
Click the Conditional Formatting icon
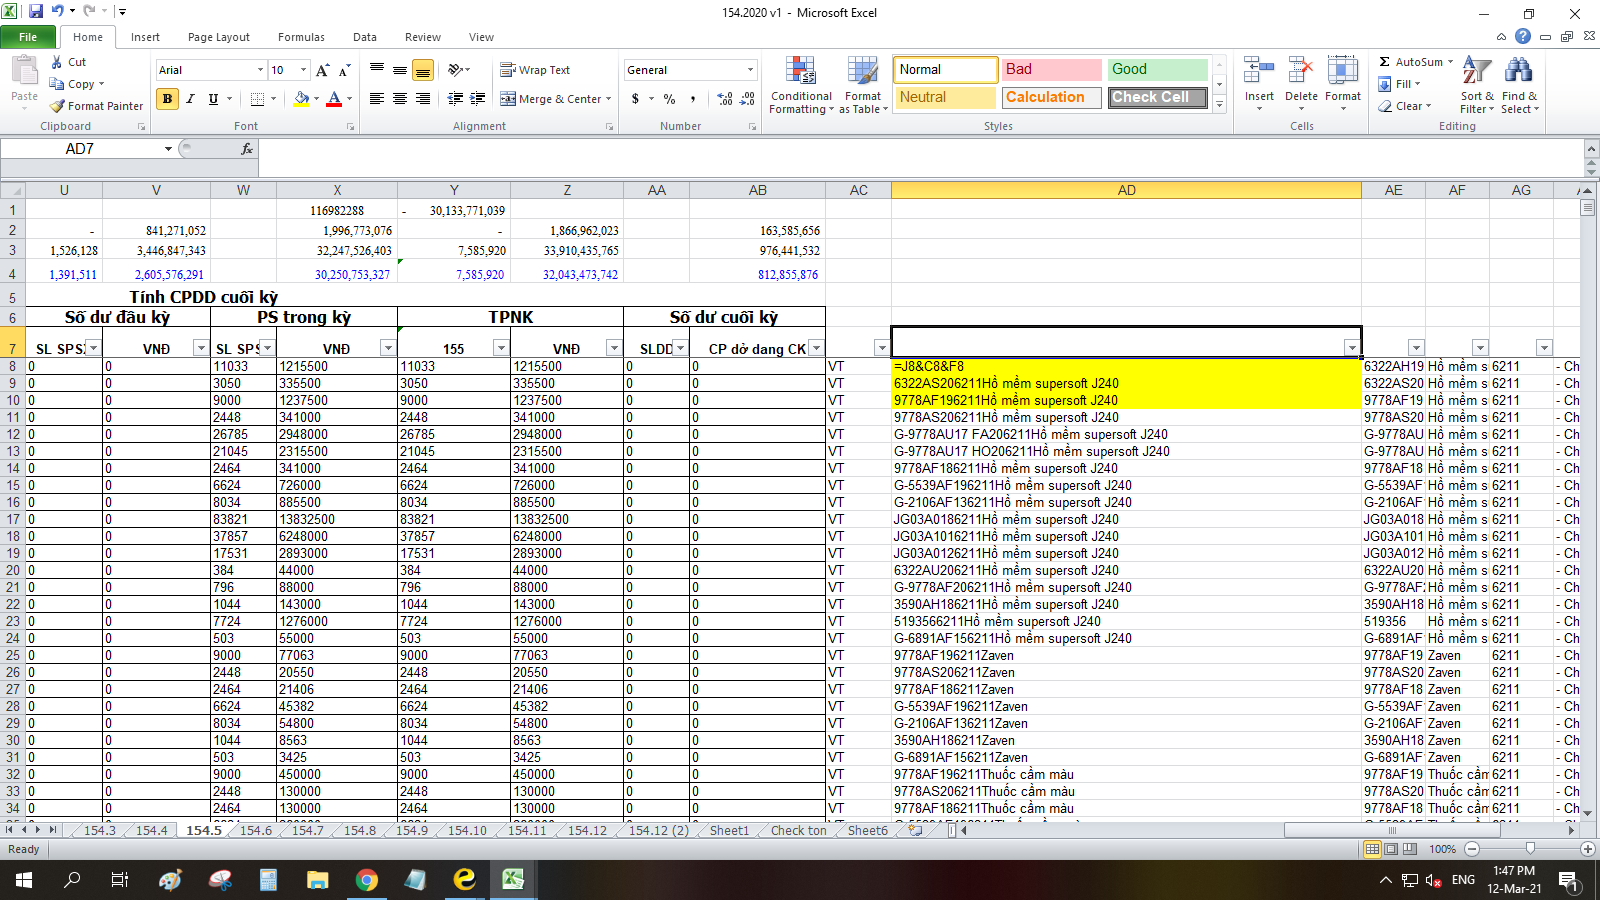[x=800, y=71]
